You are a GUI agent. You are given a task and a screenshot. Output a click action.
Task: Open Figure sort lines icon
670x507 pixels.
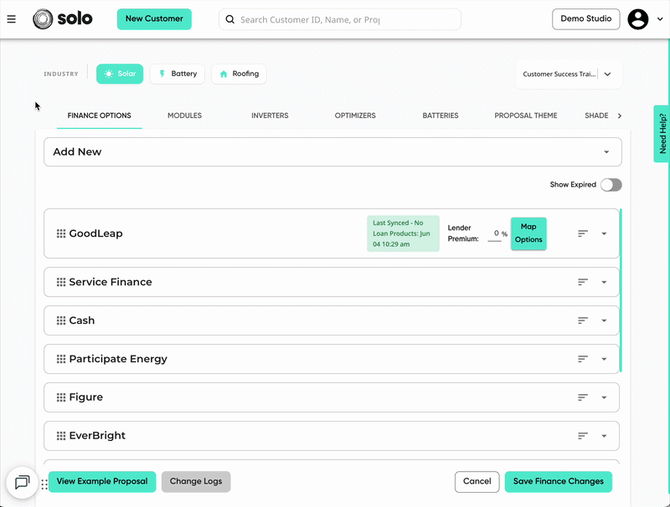pyautogui.click(x=583, y=397)
